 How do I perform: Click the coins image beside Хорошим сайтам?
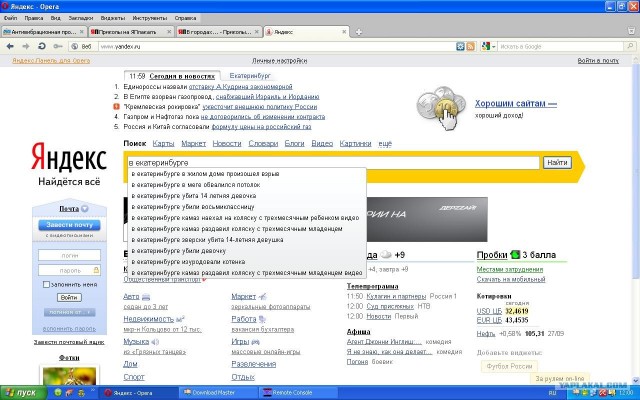point(442,108)
